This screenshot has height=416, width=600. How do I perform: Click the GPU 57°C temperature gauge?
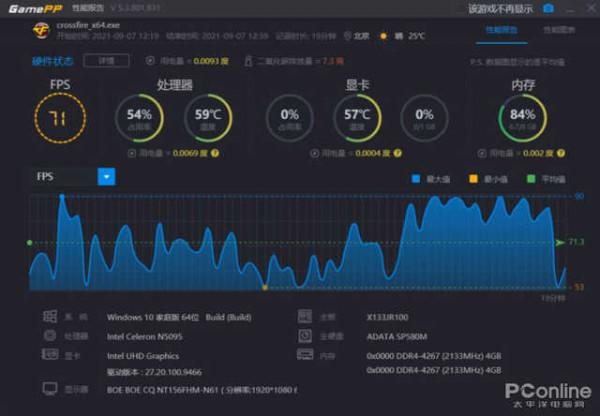[354, 118]
